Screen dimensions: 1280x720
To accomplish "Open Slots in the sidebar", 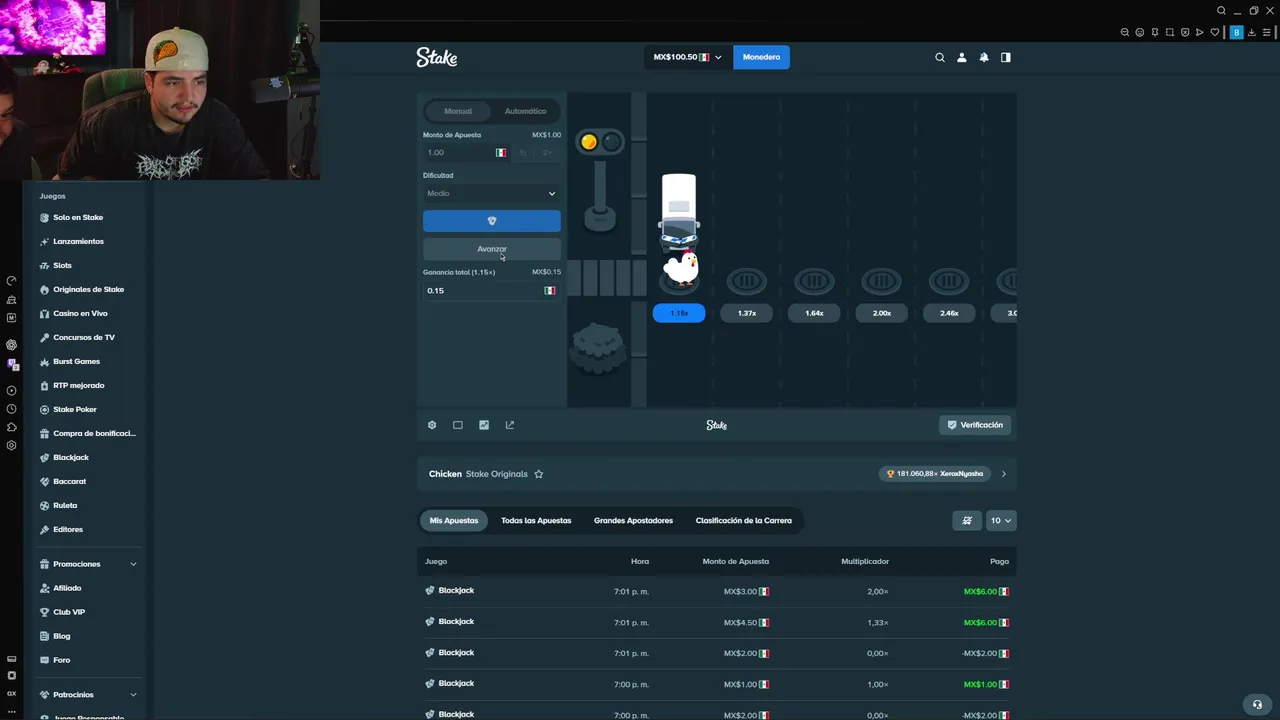I will pyautogui.click(x=62, y=265).
